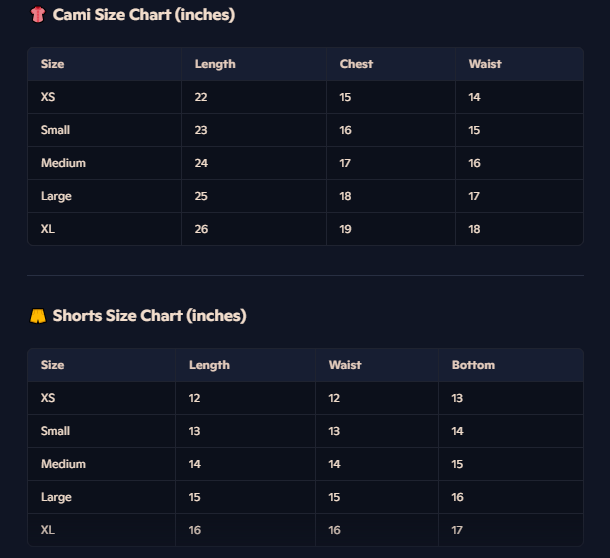The height and width of the screenshot is (558, 610).
Task: Select the Large row label in shorts table
Action: (x=56, y=497)
